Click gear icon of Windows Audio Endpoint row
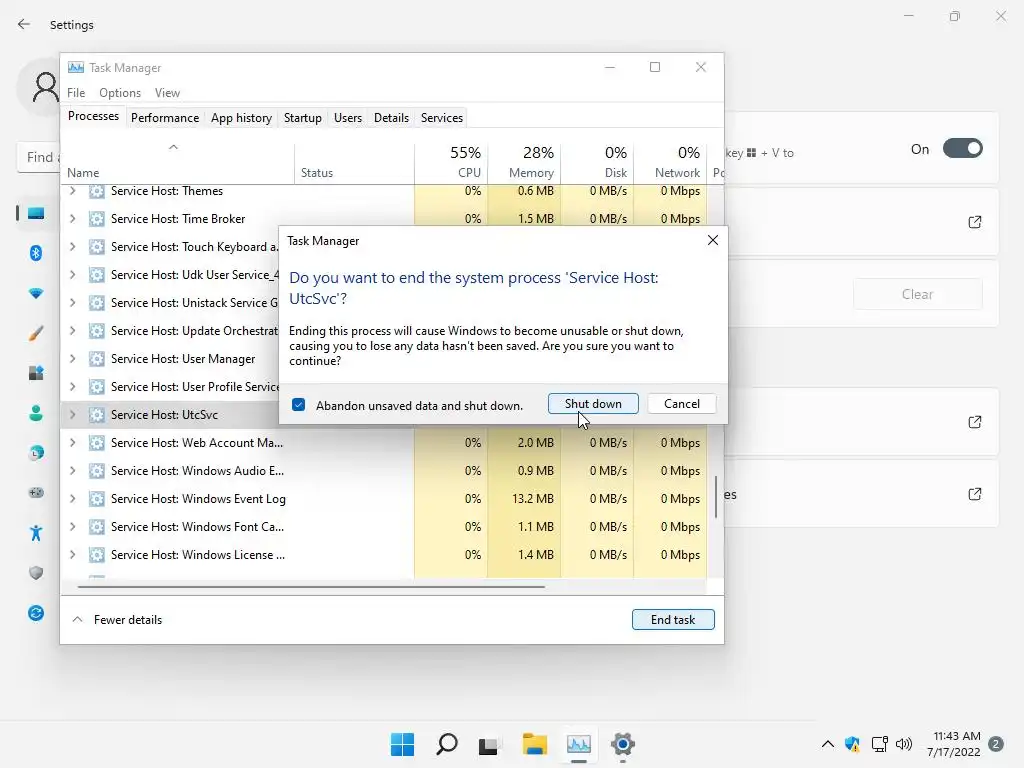 click(x=97, y=471)
